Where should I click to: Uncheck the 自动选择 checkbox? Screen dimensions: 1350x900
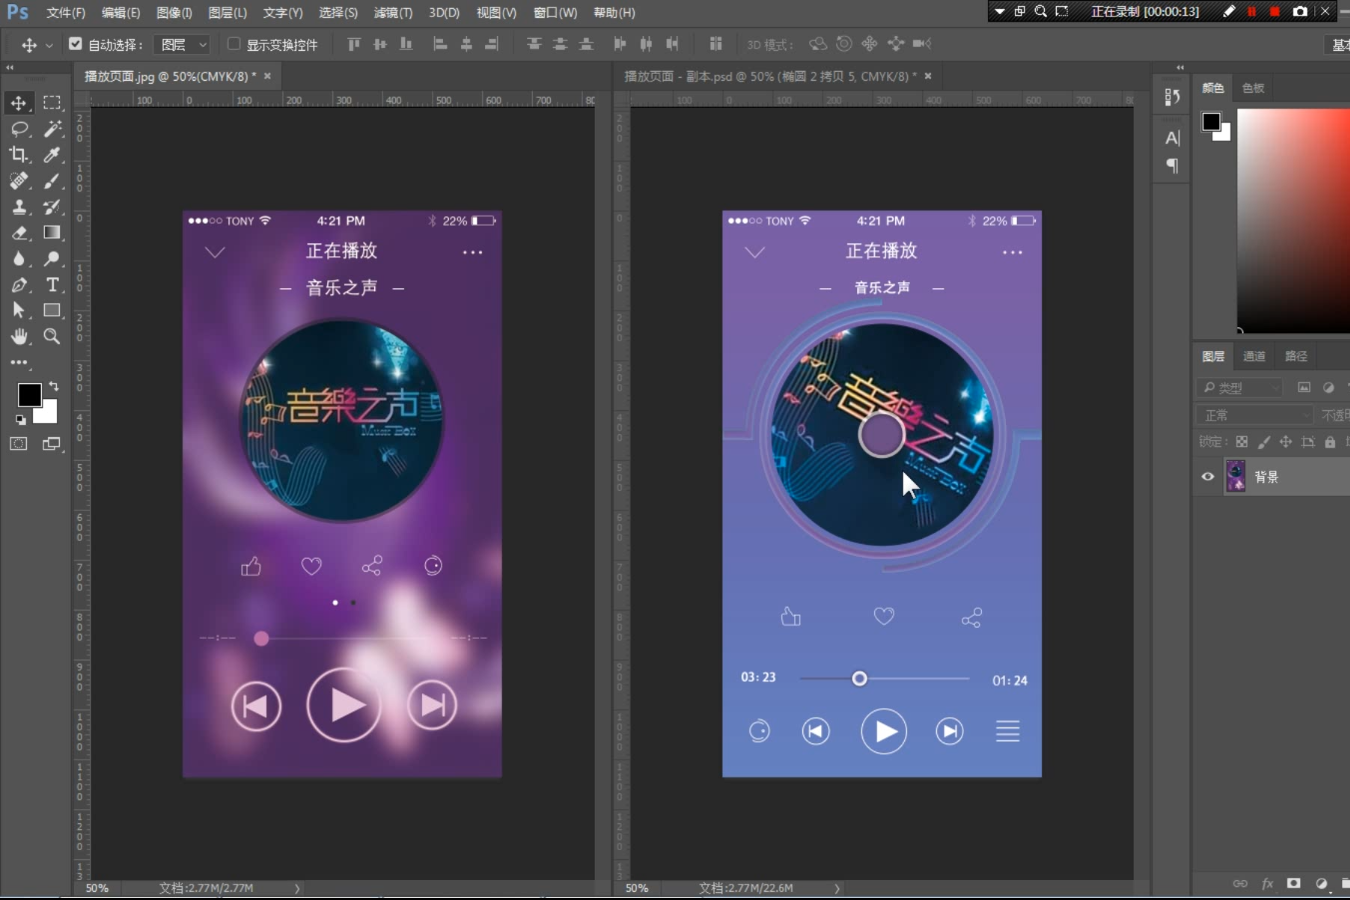(75, 44)
